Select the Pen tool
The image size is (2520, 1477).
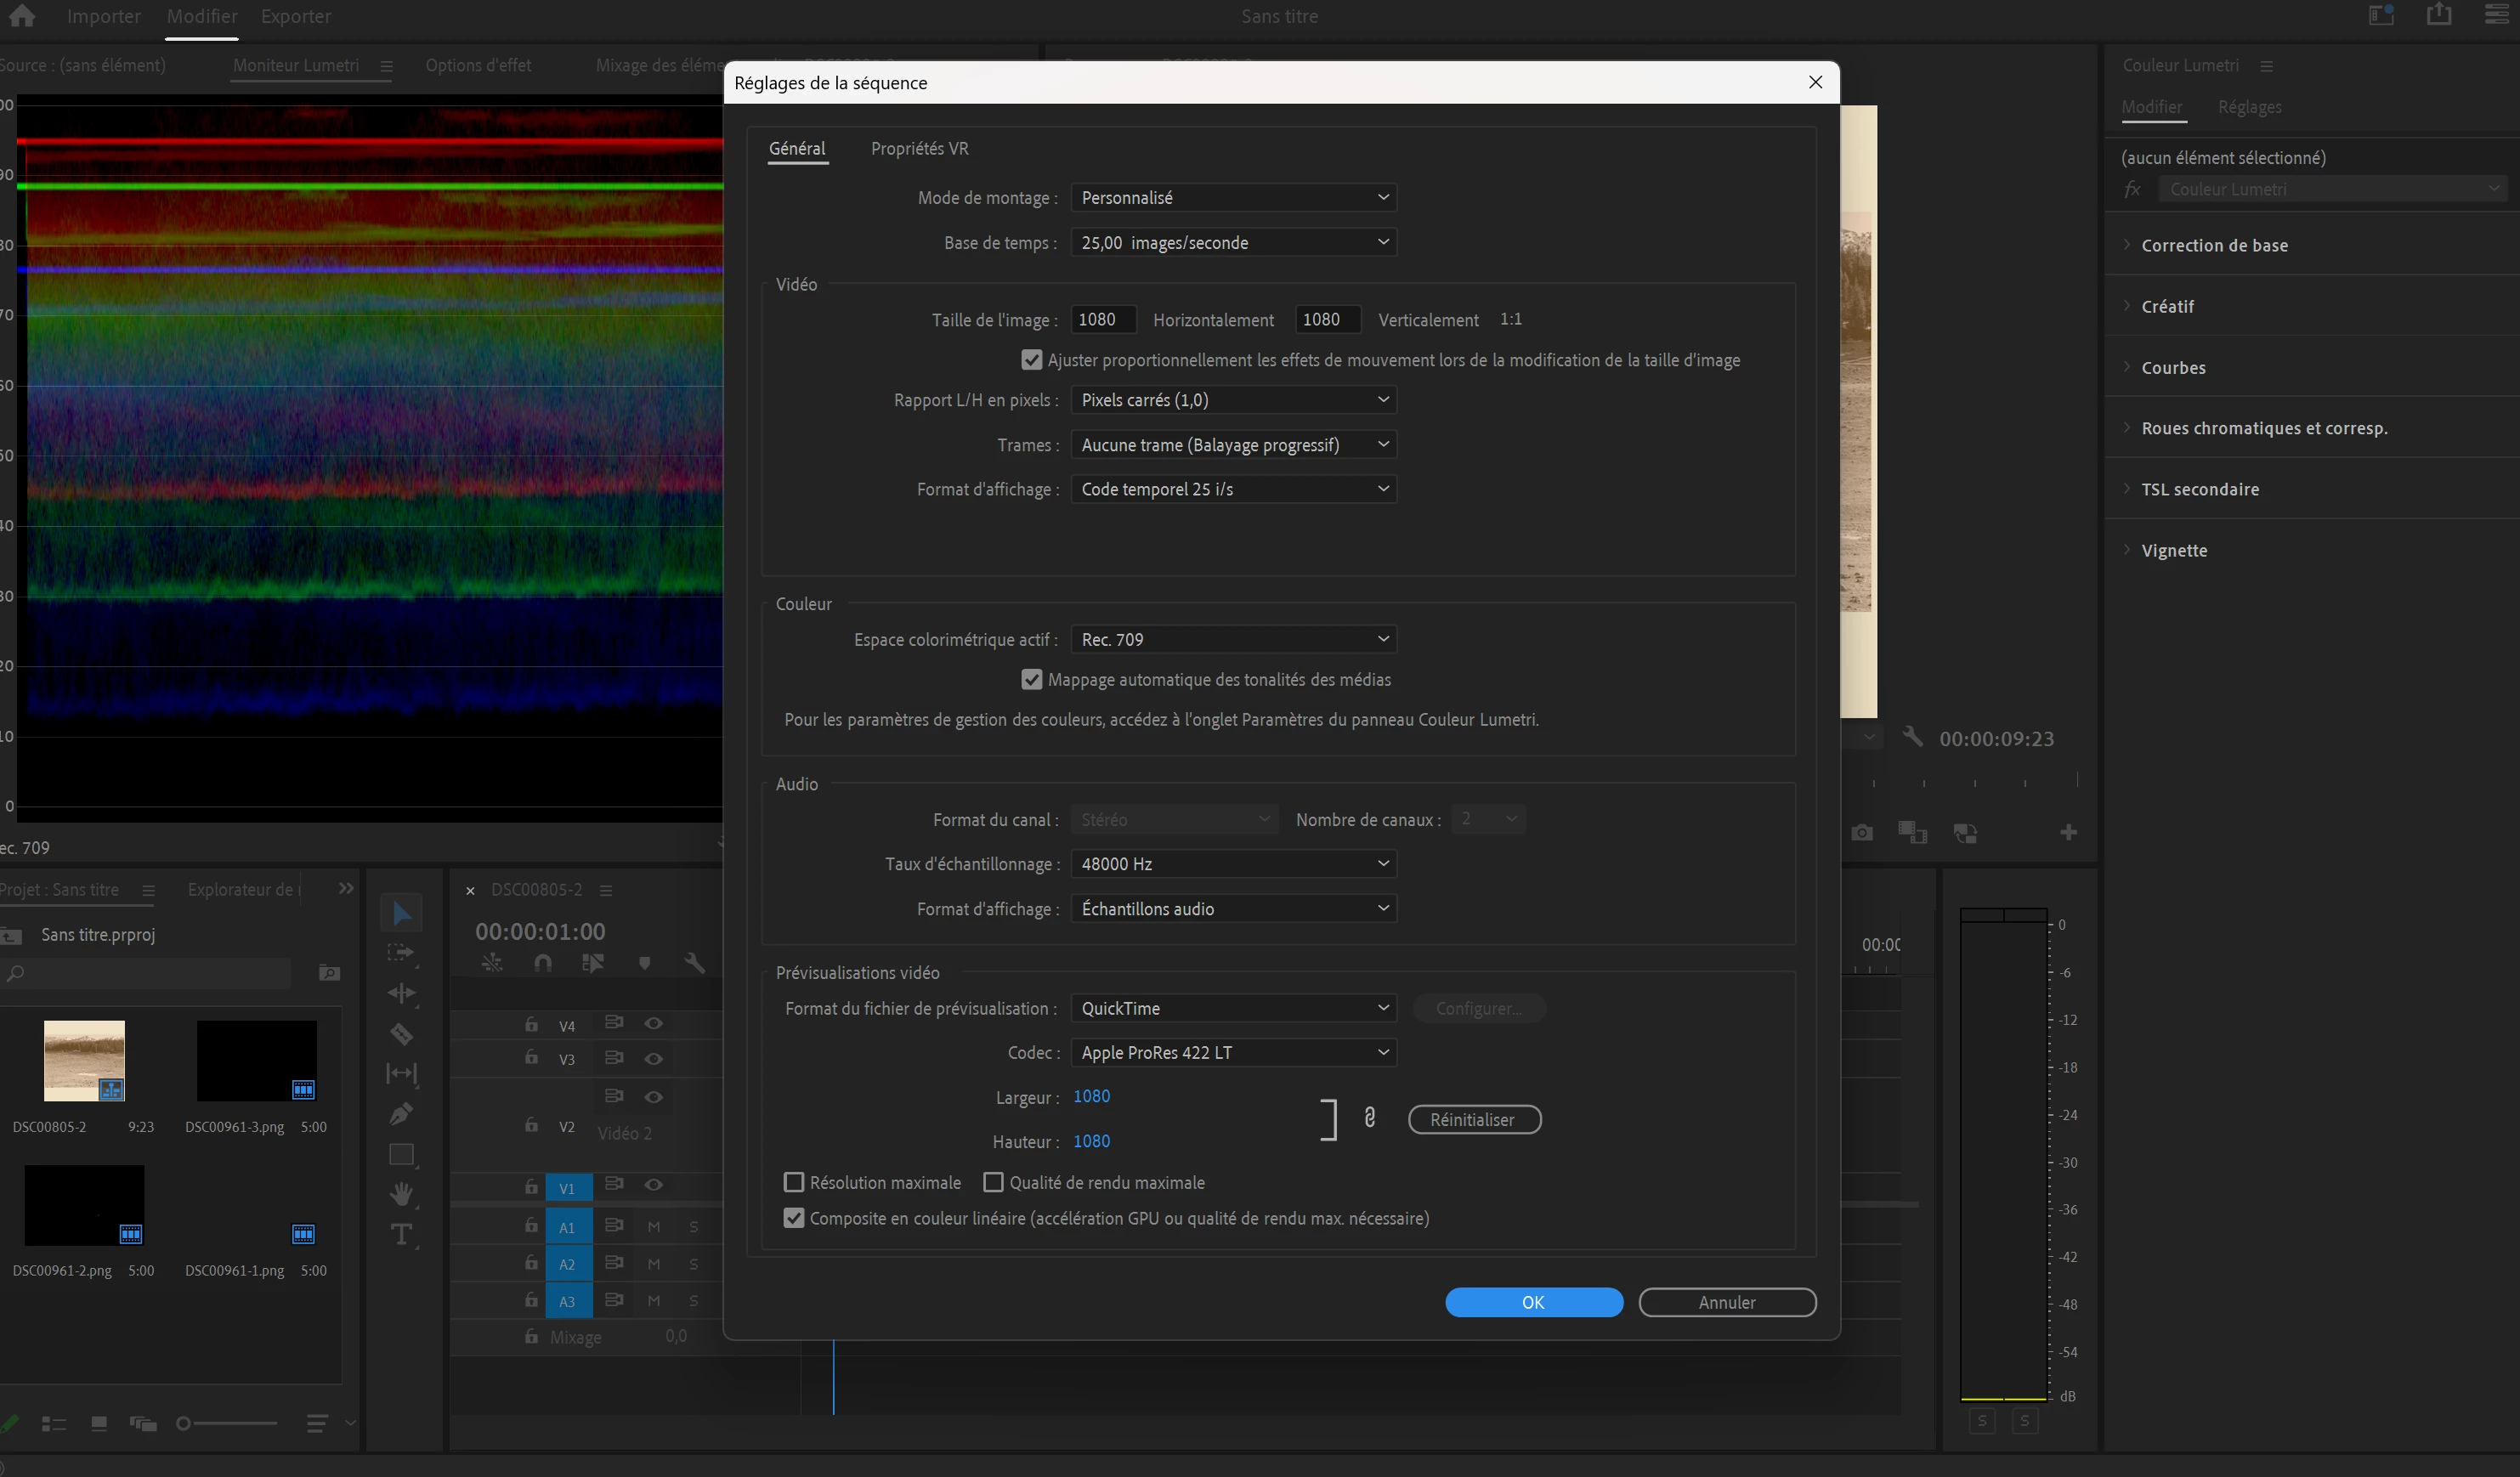click(401, 1113)
